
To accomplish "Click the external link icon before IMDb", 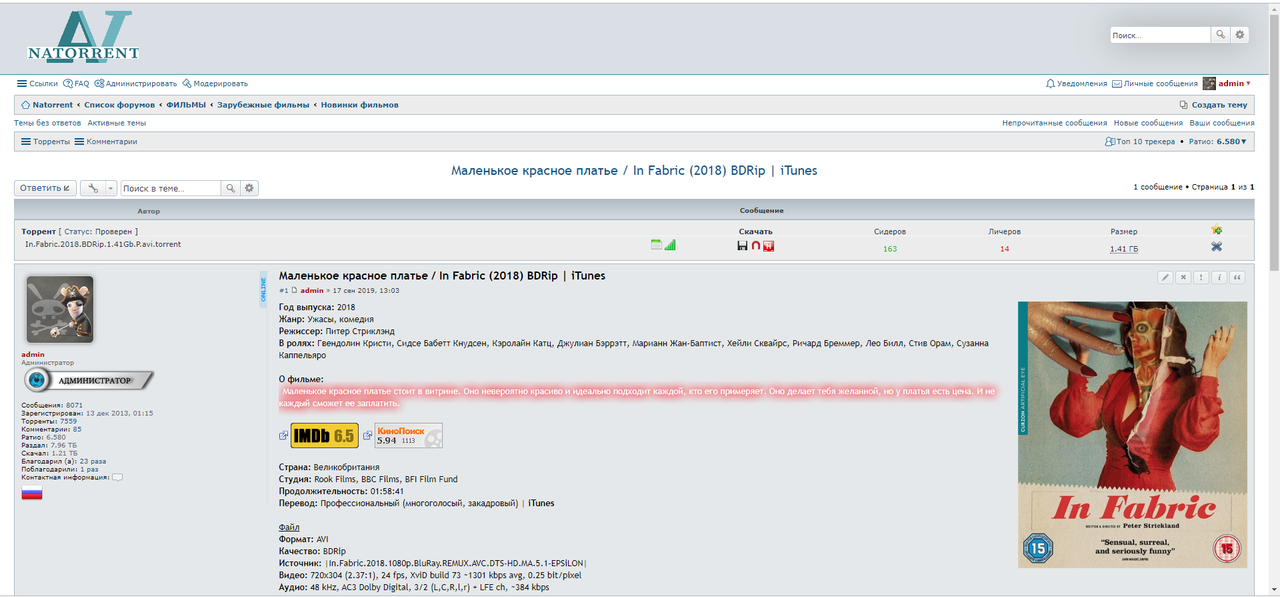I will tap(284, 435).
